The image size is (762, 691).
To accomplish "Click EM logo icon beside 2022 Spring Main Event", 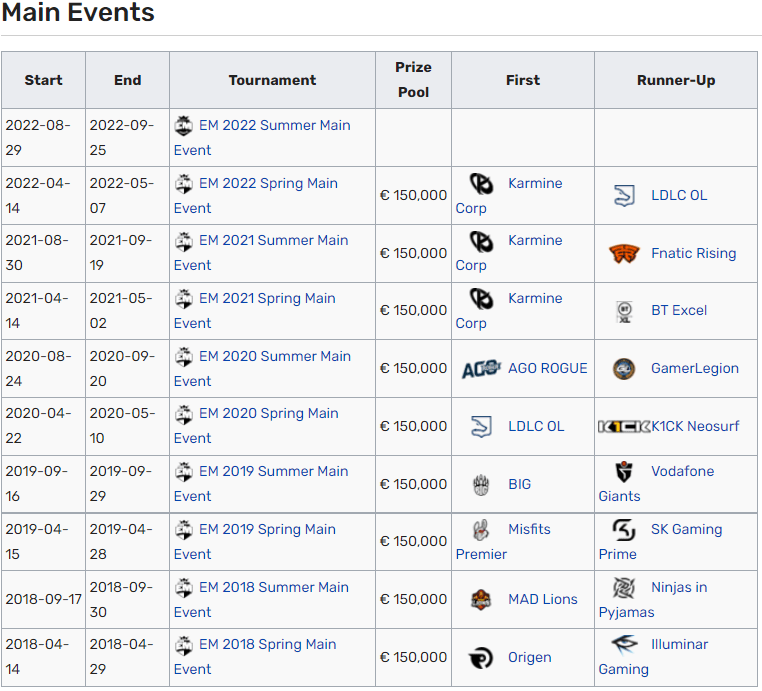I will click(184, 184).
